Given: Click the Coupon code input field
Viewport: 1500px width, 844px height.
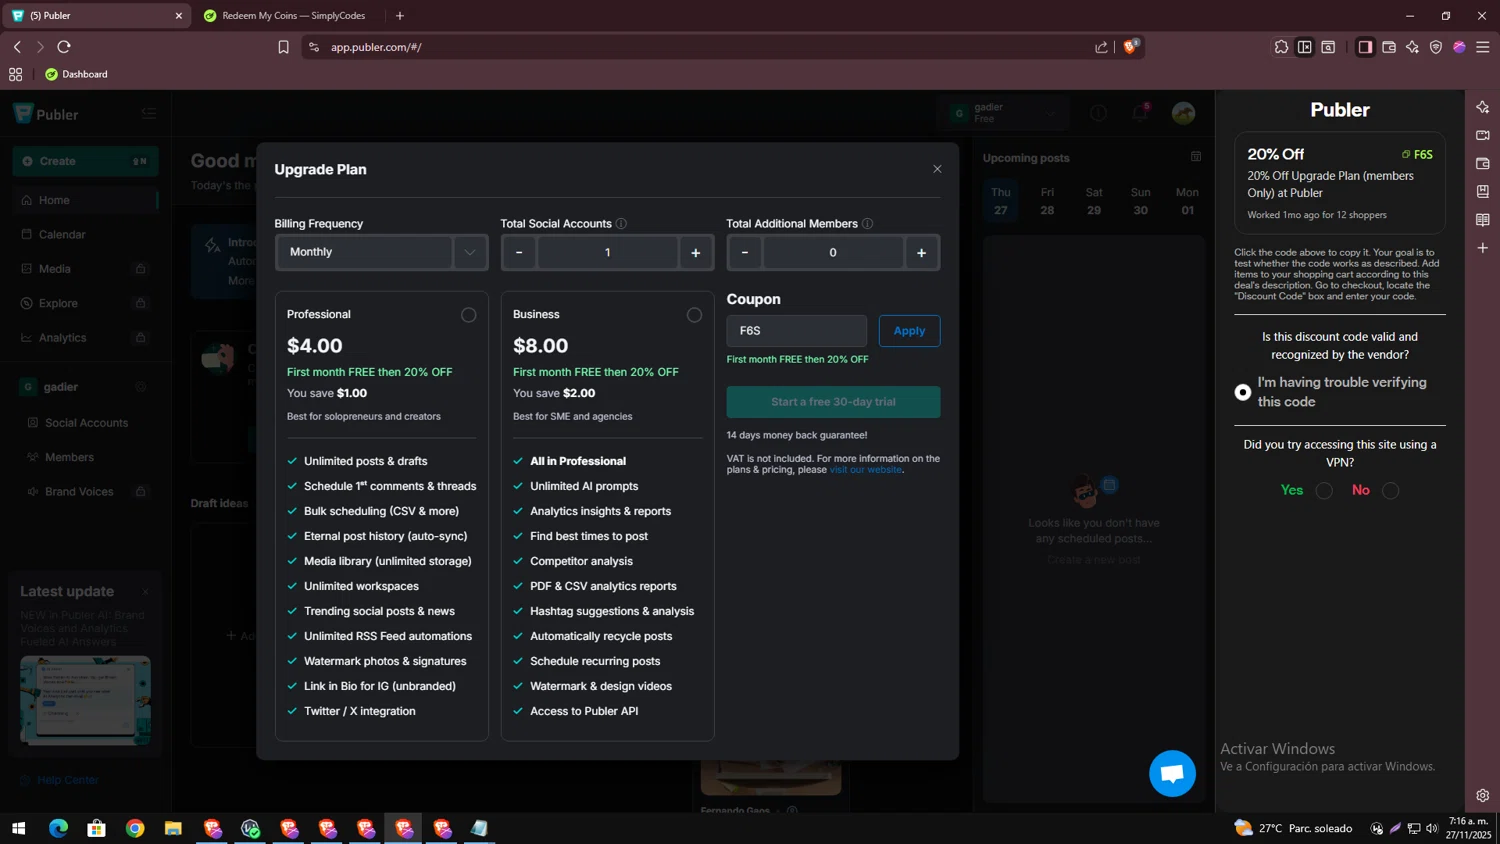Looking at the screenshot, I should click(796, 331).
